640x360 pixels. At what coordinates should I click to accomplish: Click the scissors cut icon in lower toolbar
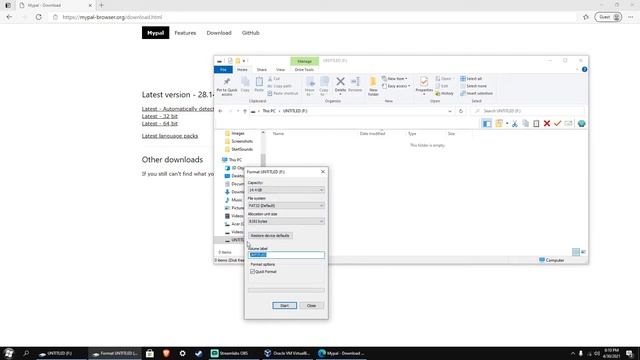pos(515,124)
